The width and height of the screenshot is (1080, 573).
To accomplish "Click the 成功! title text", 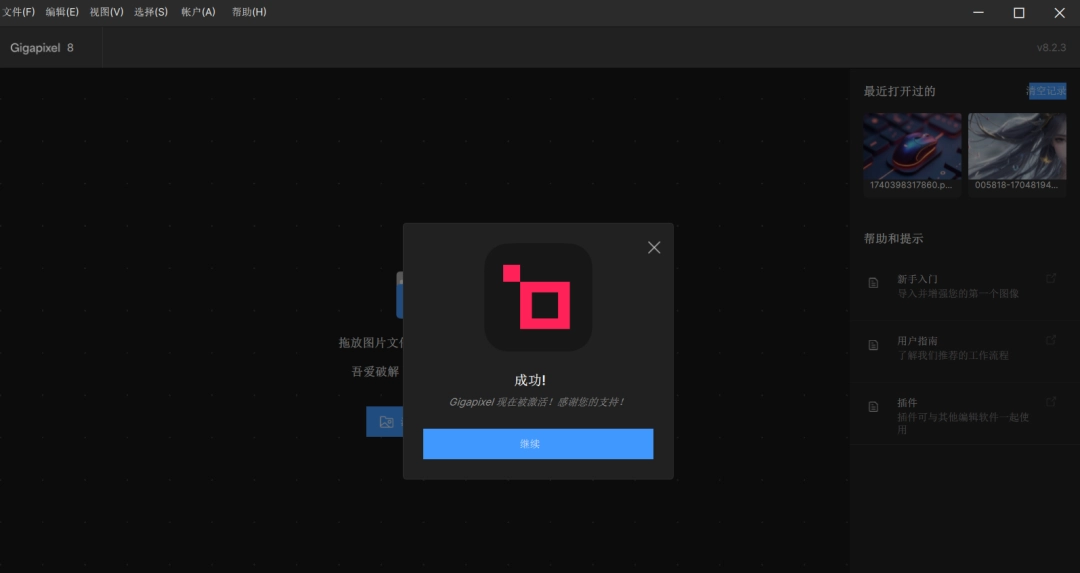I will pyautogui.click(x=530, y=380).
